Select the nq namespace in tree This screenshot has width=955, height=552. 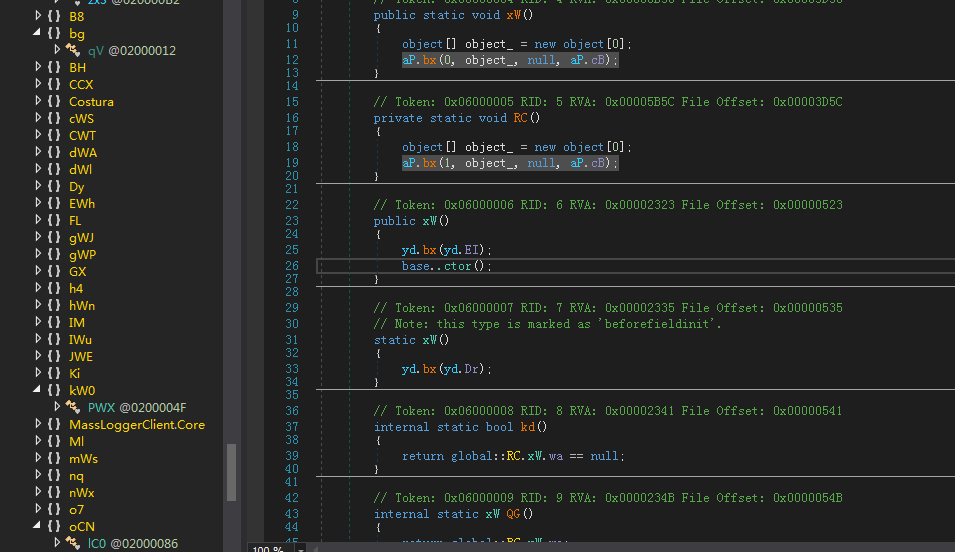(x=76, y=476)
